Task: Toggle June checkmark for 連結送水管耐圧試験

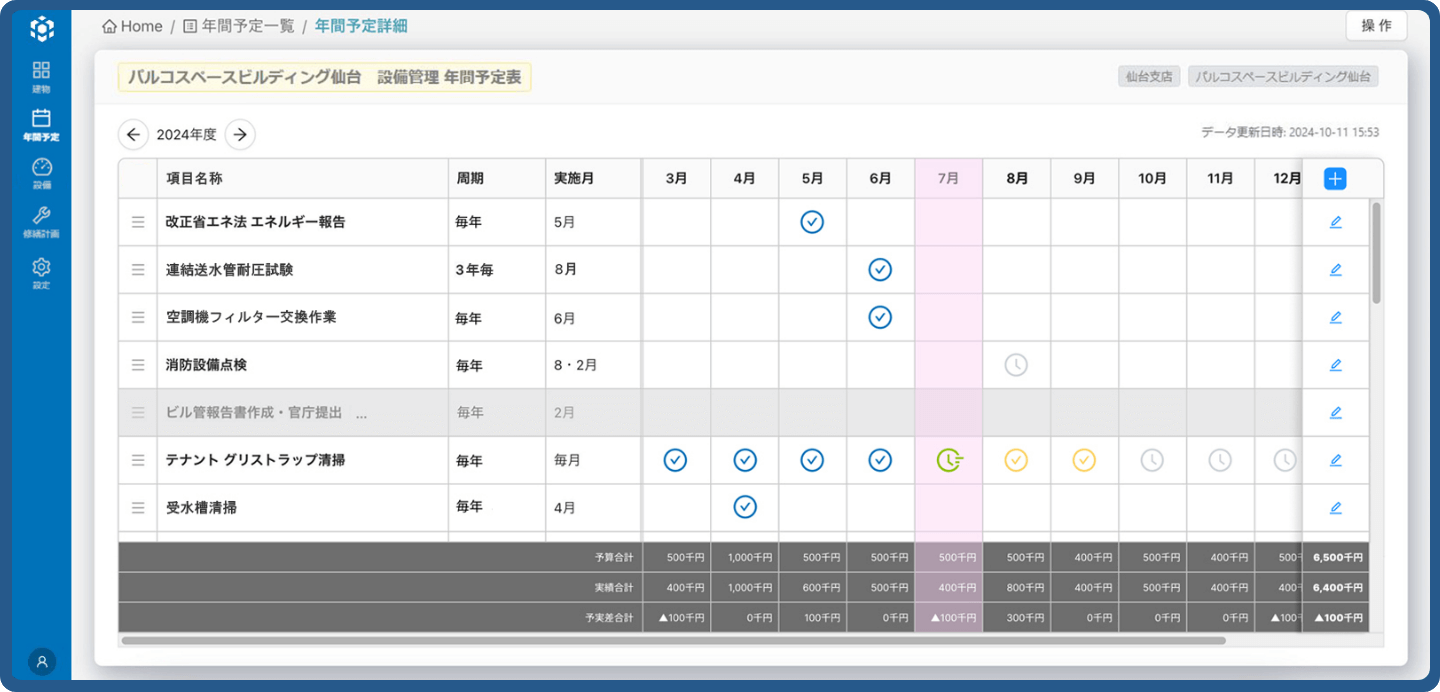Action: (880, 269)
